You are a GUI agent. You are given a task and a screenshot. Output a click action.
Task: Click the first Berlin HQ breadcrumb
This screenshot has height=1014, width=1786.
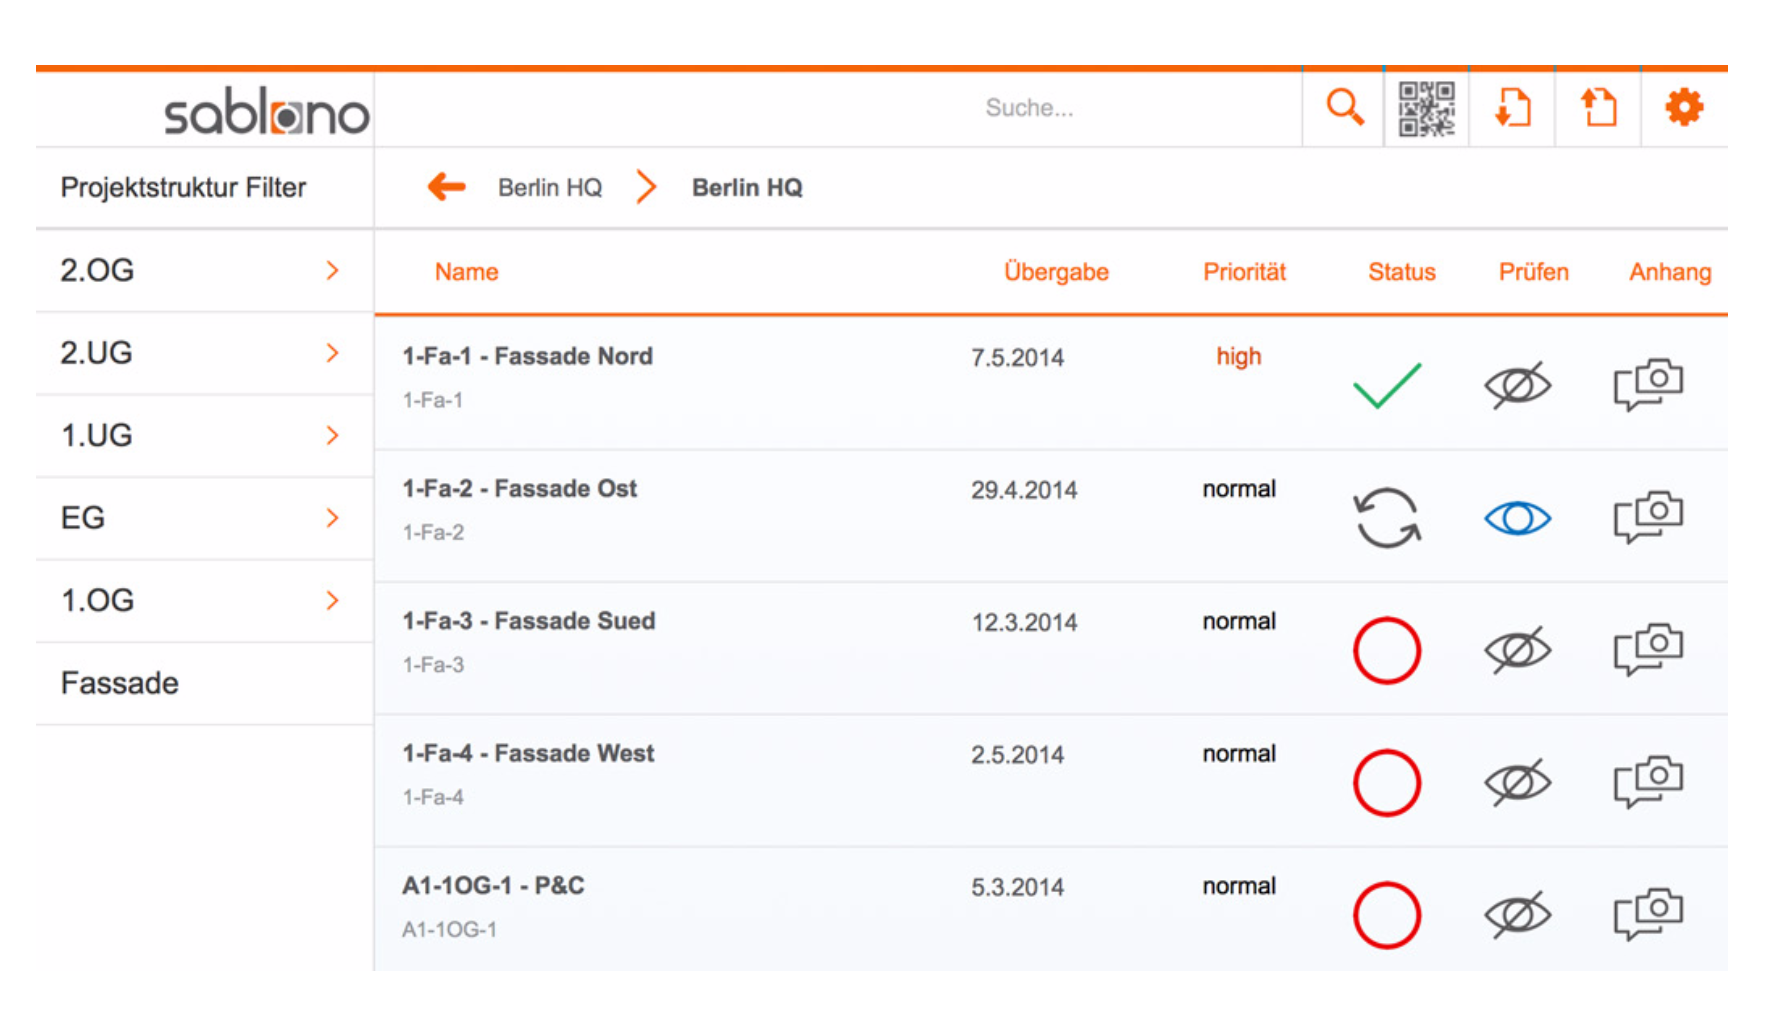(x=550, y=188)
